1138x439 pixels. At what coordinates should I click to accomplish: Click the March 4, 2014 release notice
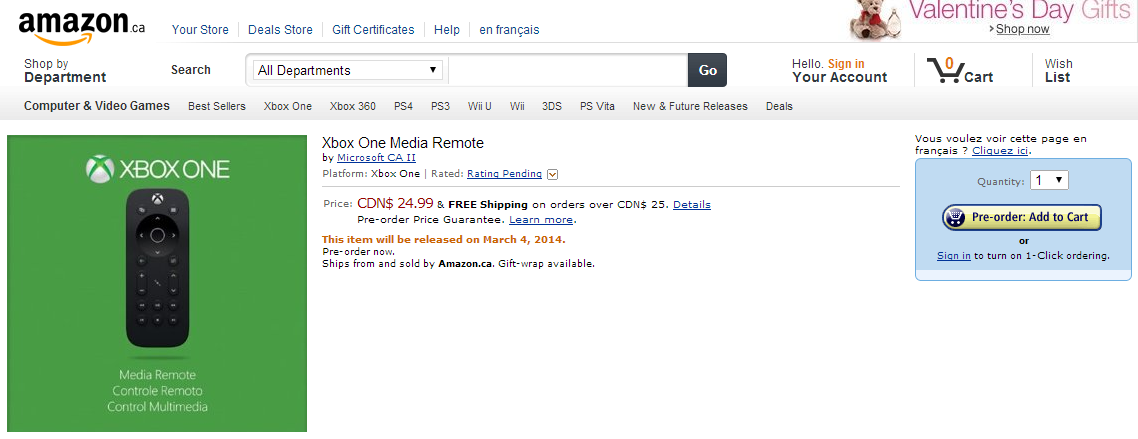click(x=443, y=239)
